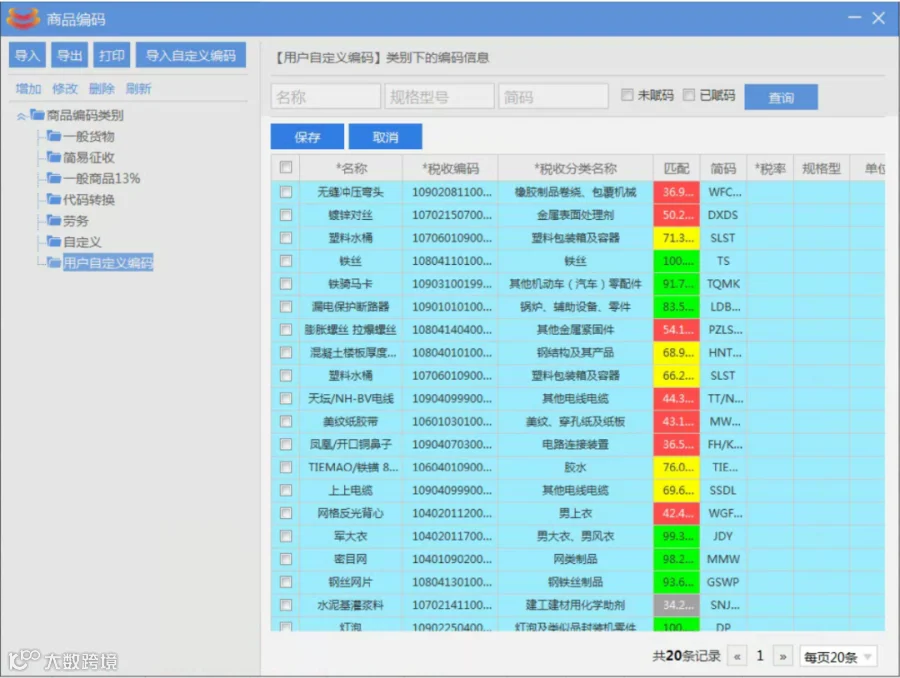Tick the checkbox for 铁丝 row

tap(286, 261)
